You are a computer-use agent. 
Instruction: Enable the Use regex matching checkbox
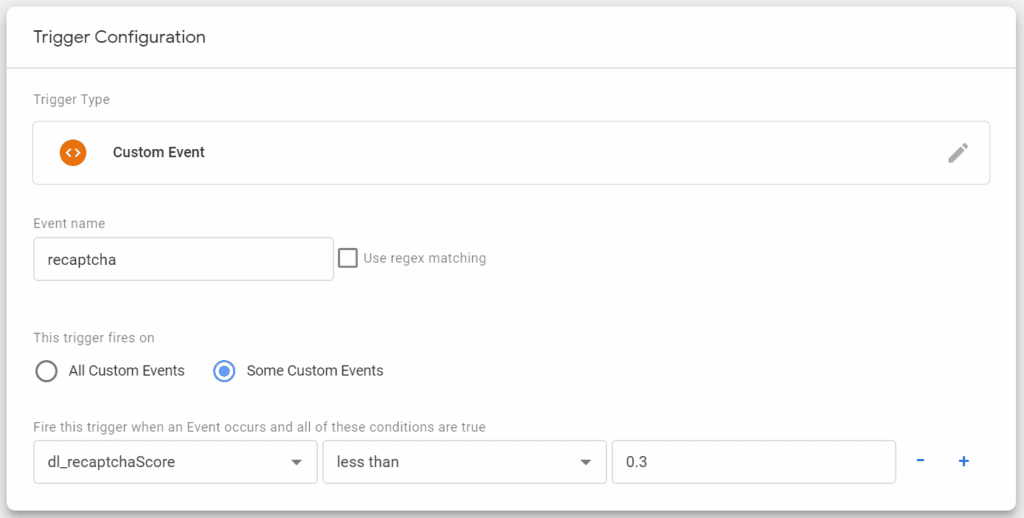pyautogui.click(x=347, y=258)
